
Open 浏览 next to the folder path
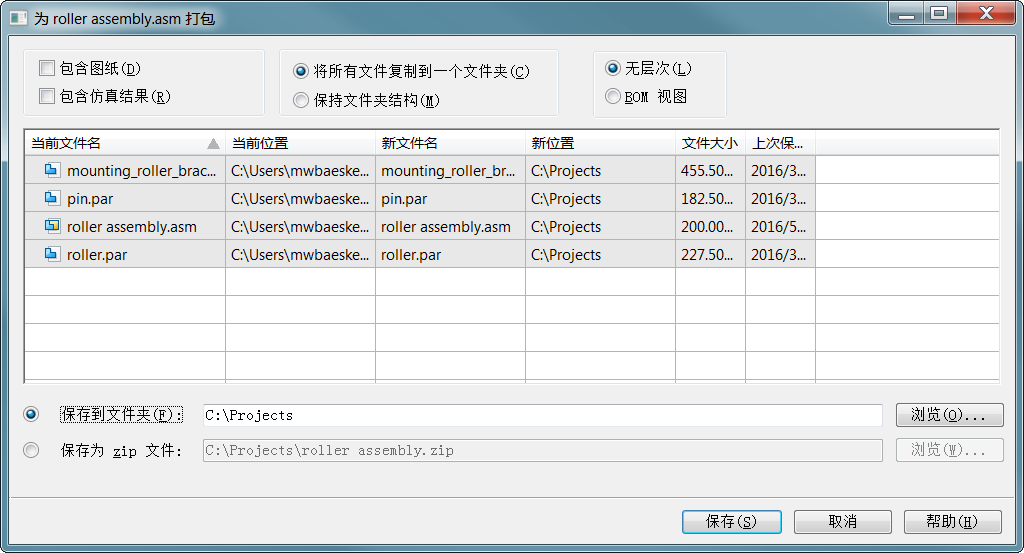(949, 414)
